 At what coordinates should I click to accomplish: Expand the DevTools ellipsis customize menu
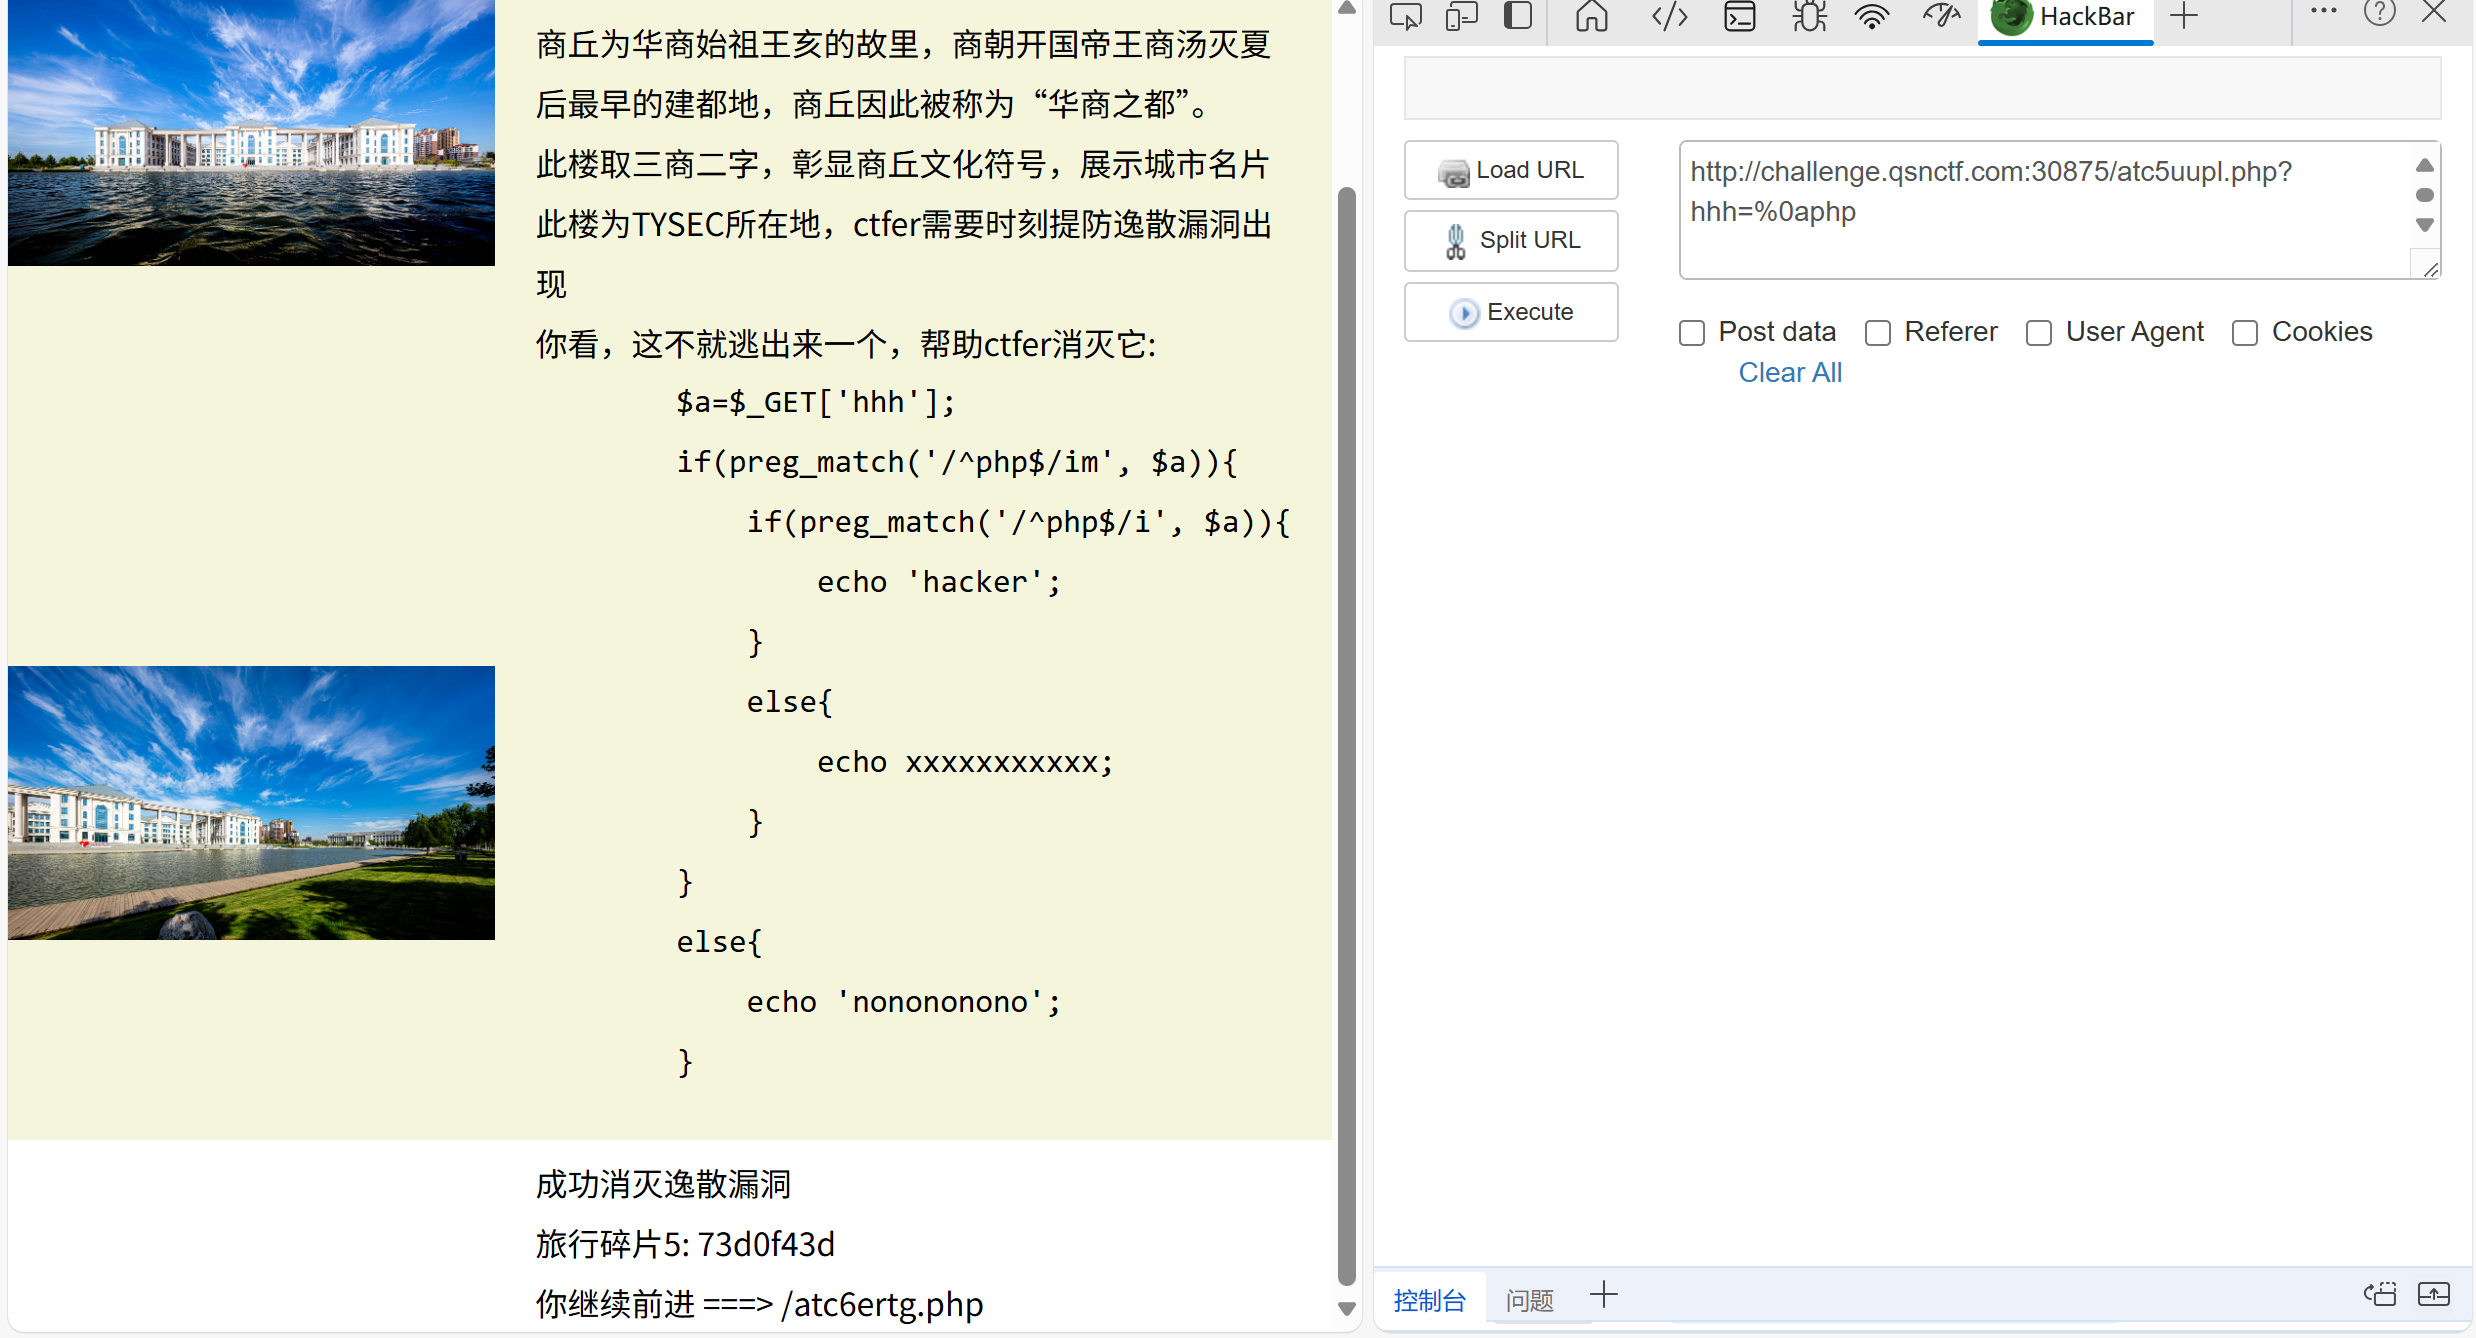point(2322,12)
